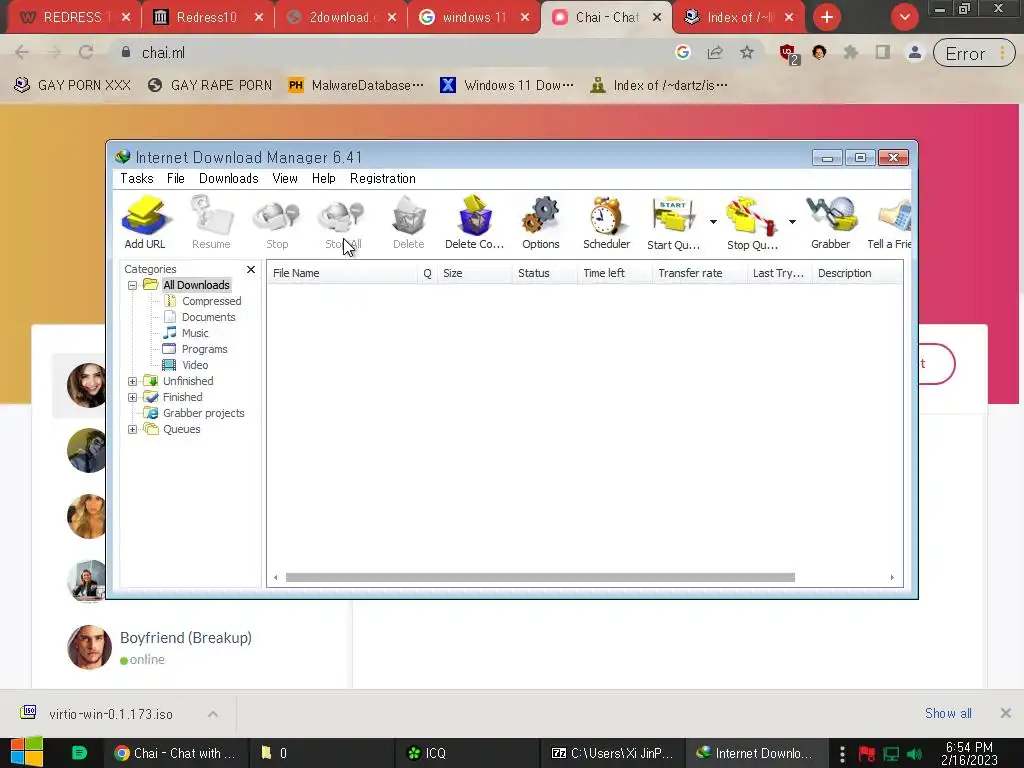Click the Chrome Error button
The height and width of the screenshot is (768, 1024).
point(974,54)
